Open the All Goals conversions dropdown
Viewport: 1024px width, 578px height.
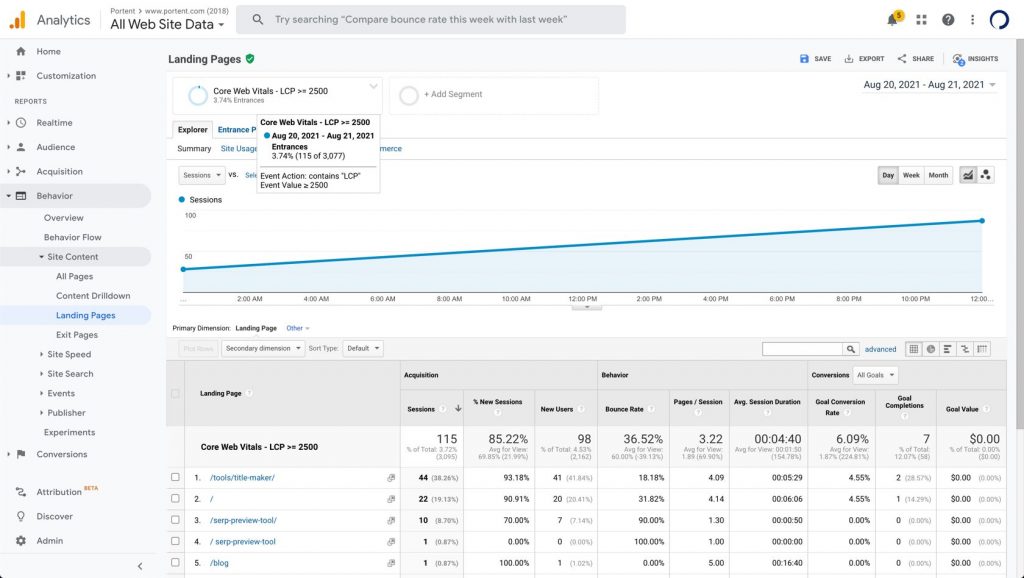tap(875, 376)
